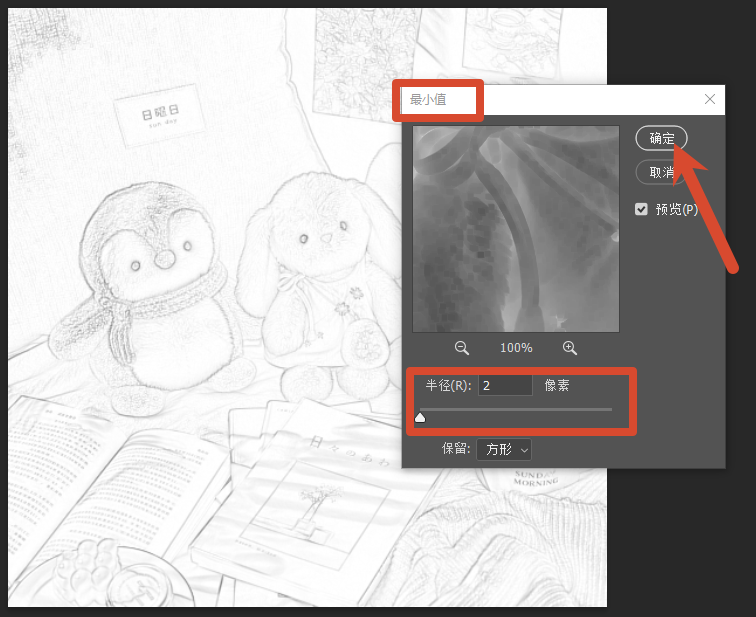This screenshot has width=756, height=617.
Task: Zoom in the filter preview with plus magnifier
Action: [x=570, y=348]
